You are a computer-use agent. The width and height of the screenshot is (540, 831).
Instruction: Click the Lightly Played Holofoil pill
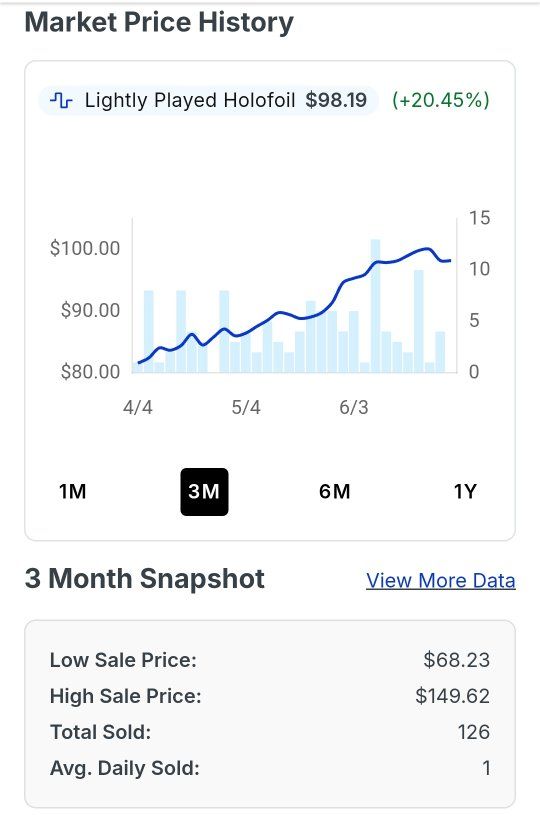tap(208, 100)
